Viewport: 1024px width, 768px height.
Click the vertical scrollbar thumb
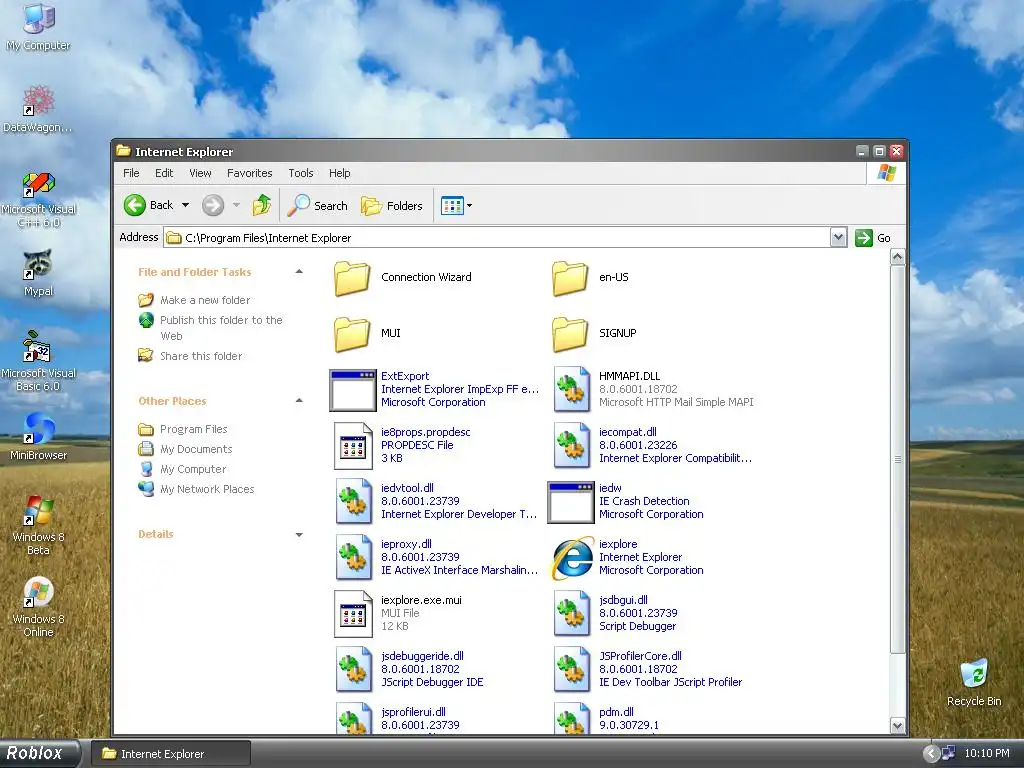897,459
